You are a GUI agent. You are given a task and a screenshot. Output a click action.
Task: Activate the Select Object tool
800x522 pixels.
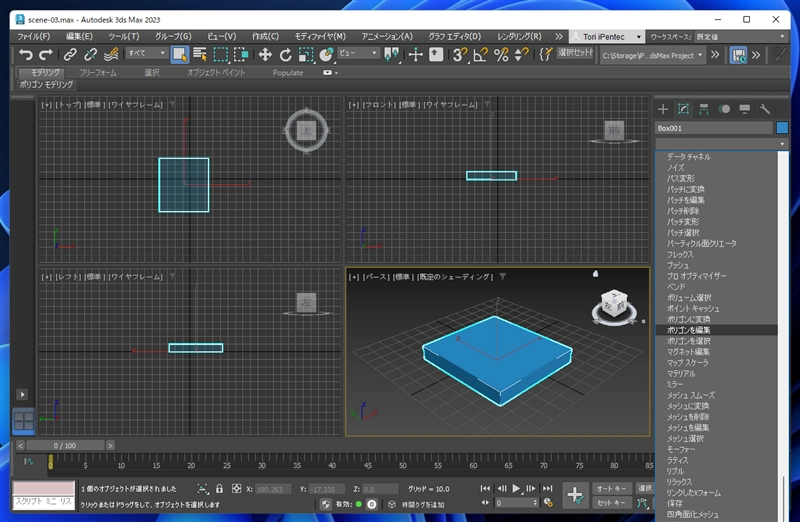pyautogui.click(x=180, y=54)
